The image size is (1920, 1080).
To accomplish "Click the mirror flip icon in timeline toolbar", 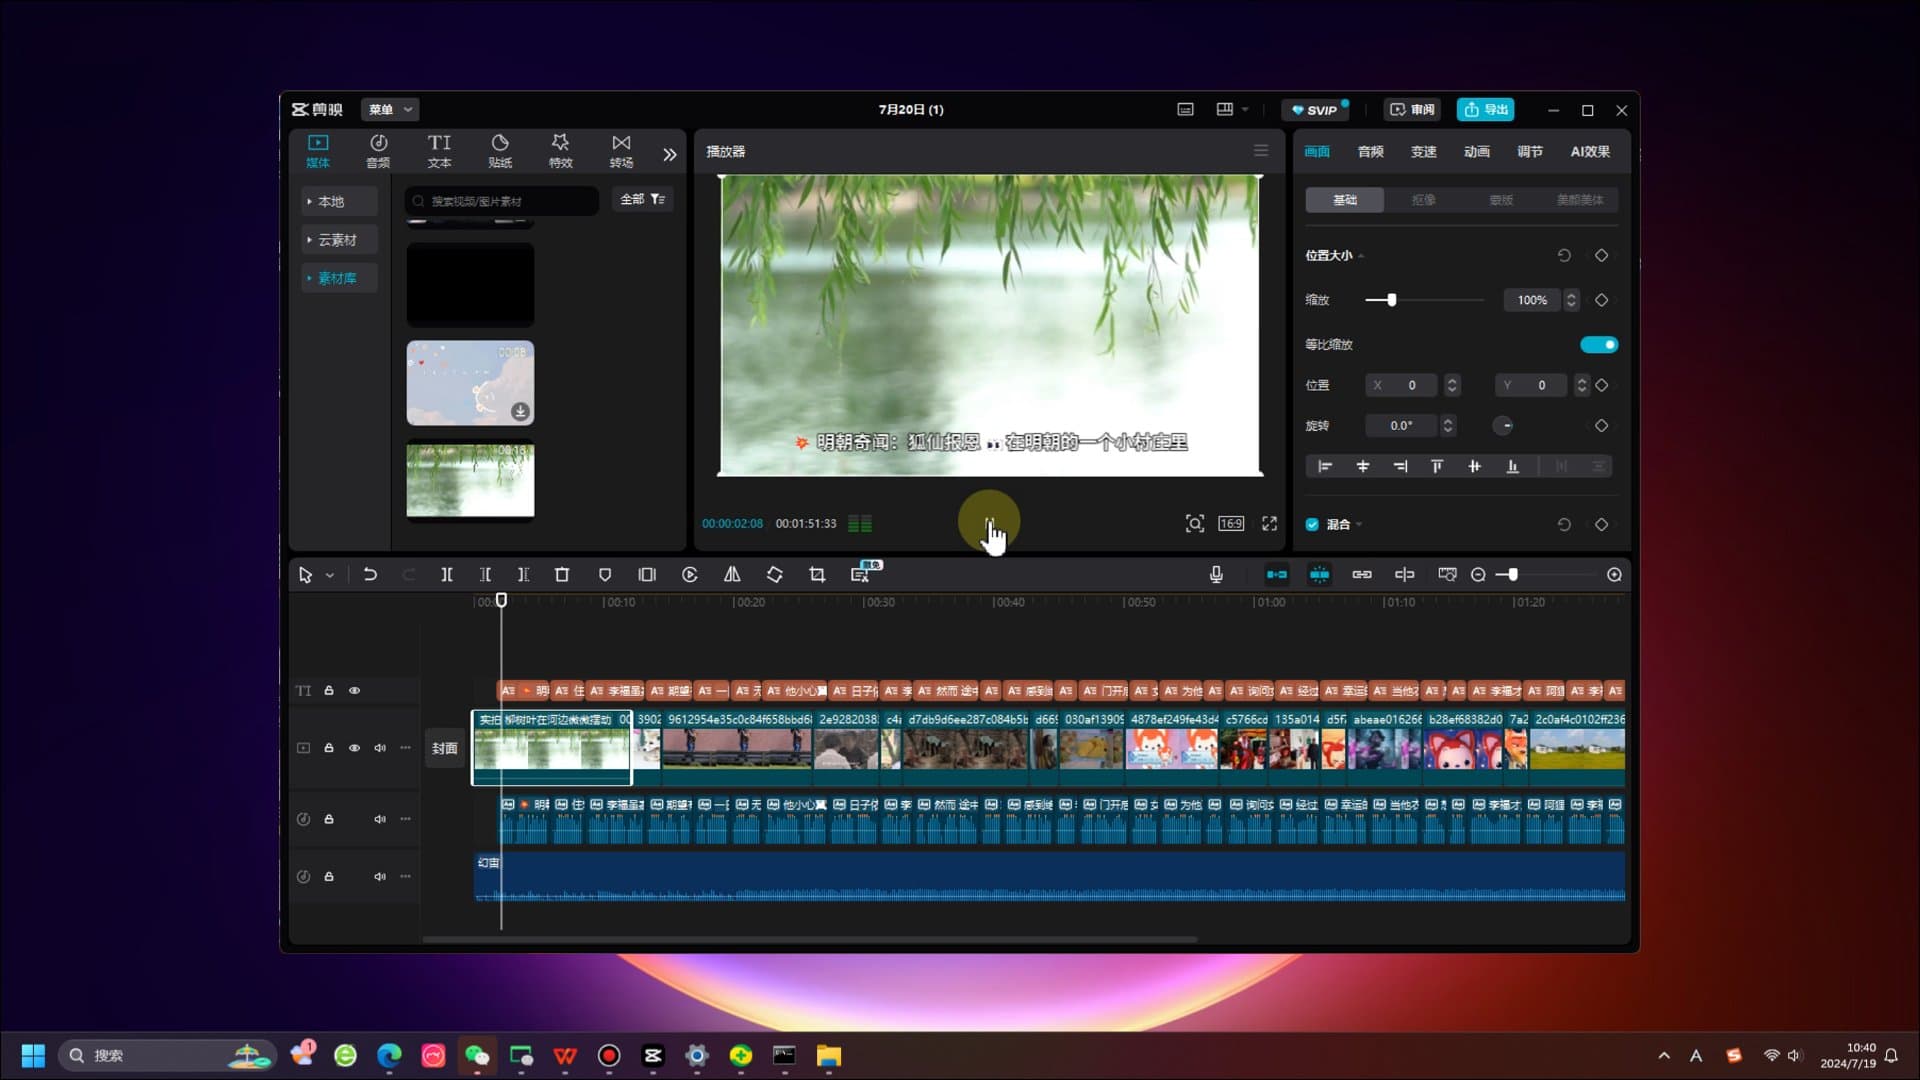I will click(732, 575).
